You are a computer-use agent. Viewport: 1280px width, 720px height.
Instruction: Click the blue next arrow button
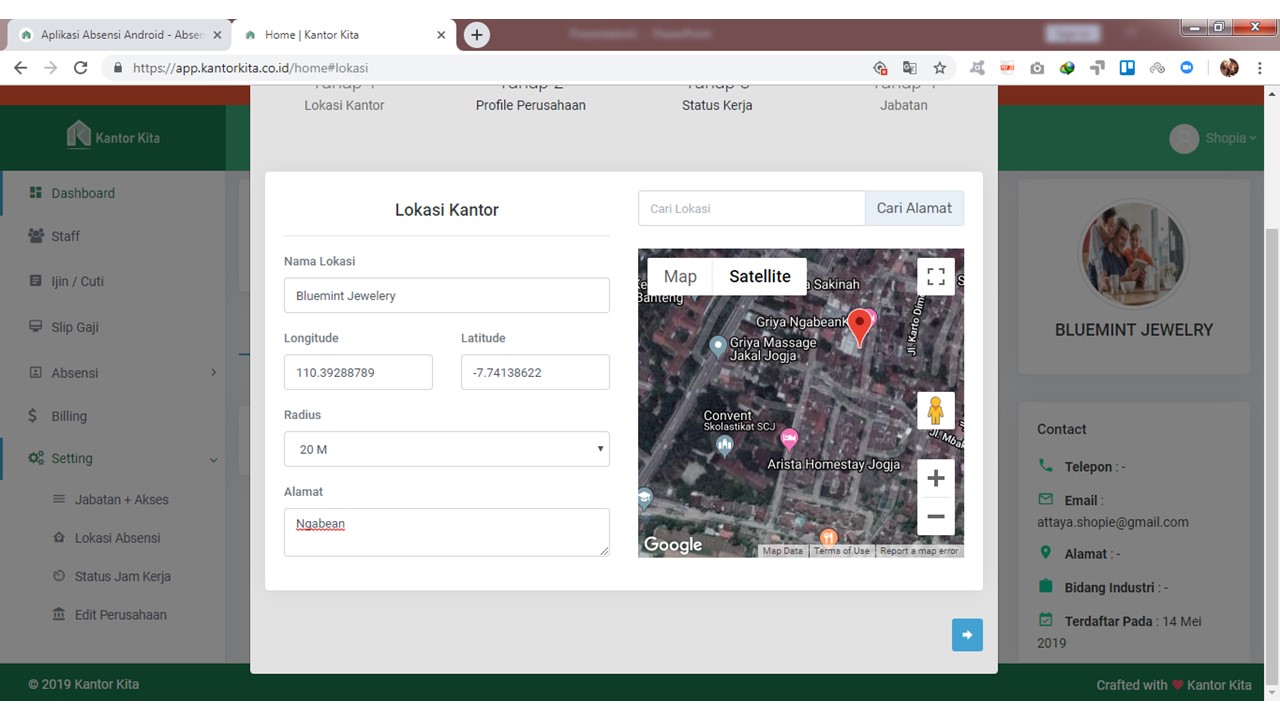pos(967,635)
